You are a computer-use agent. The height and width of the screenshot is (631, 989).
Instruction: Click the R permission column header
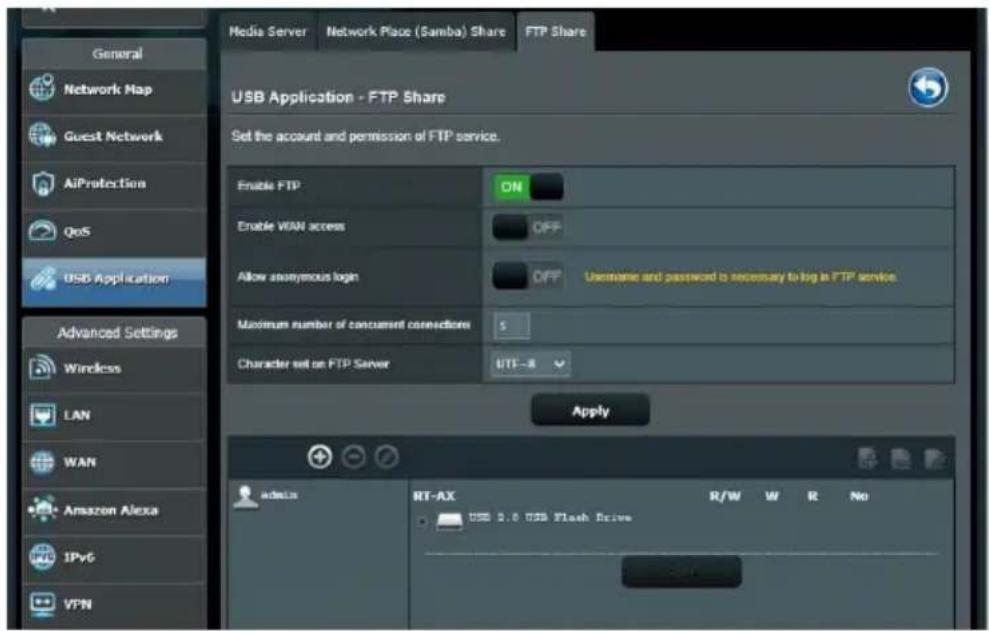(812, 497)
